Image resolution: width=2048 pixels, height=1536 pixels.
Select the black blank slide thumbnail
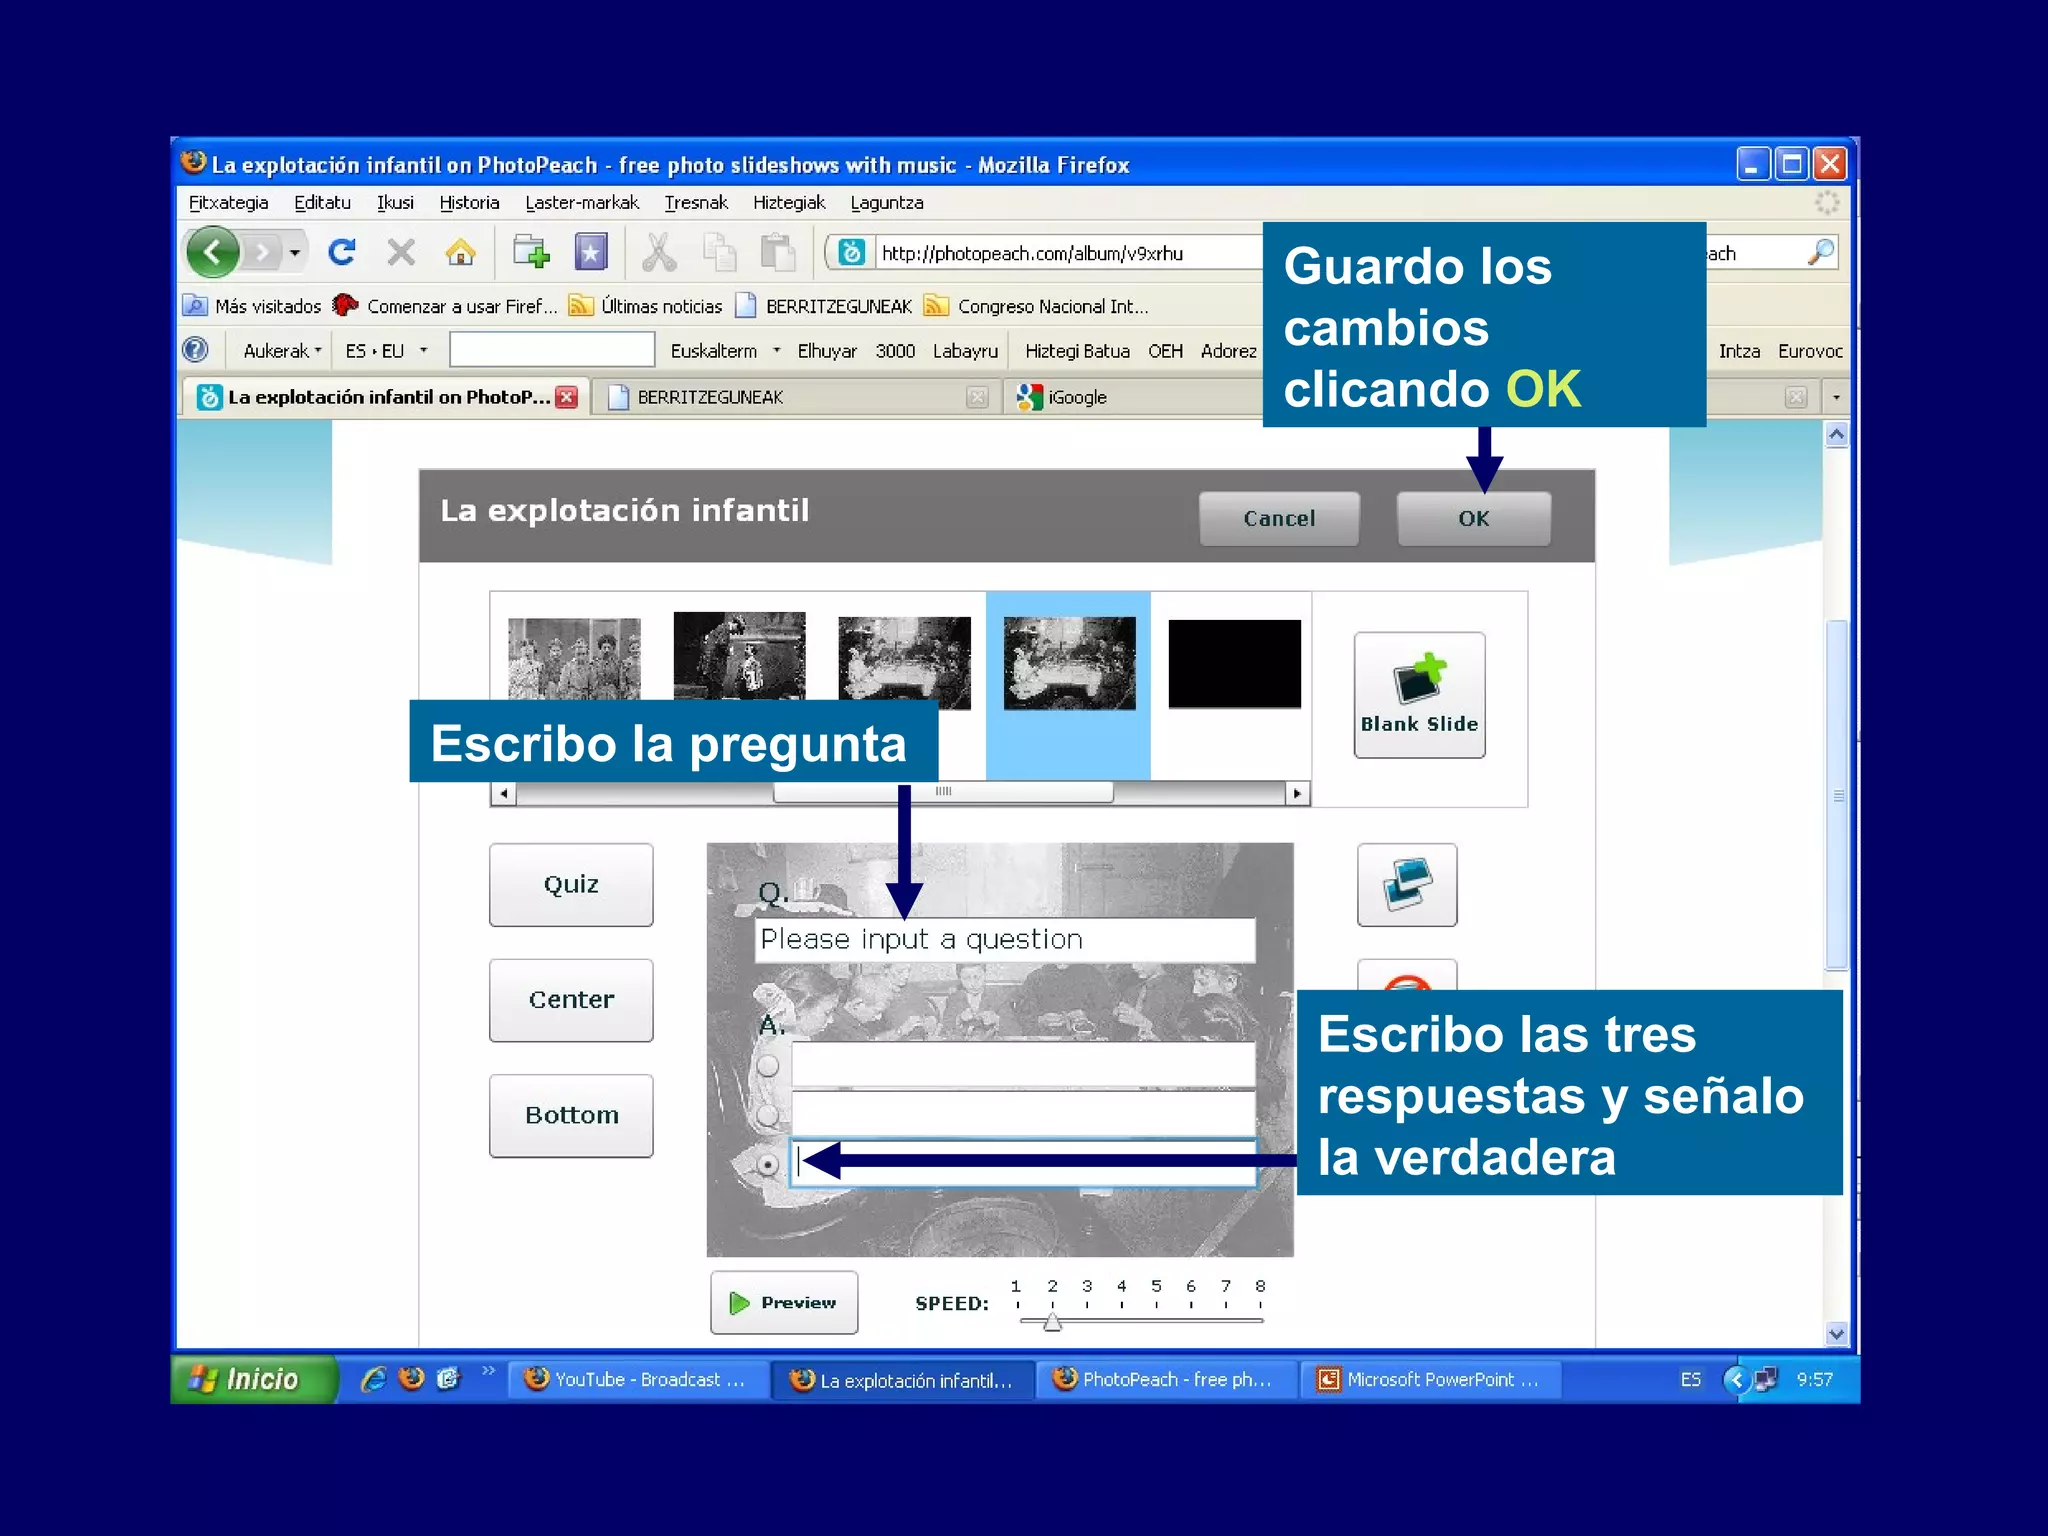coord(1235,664)
